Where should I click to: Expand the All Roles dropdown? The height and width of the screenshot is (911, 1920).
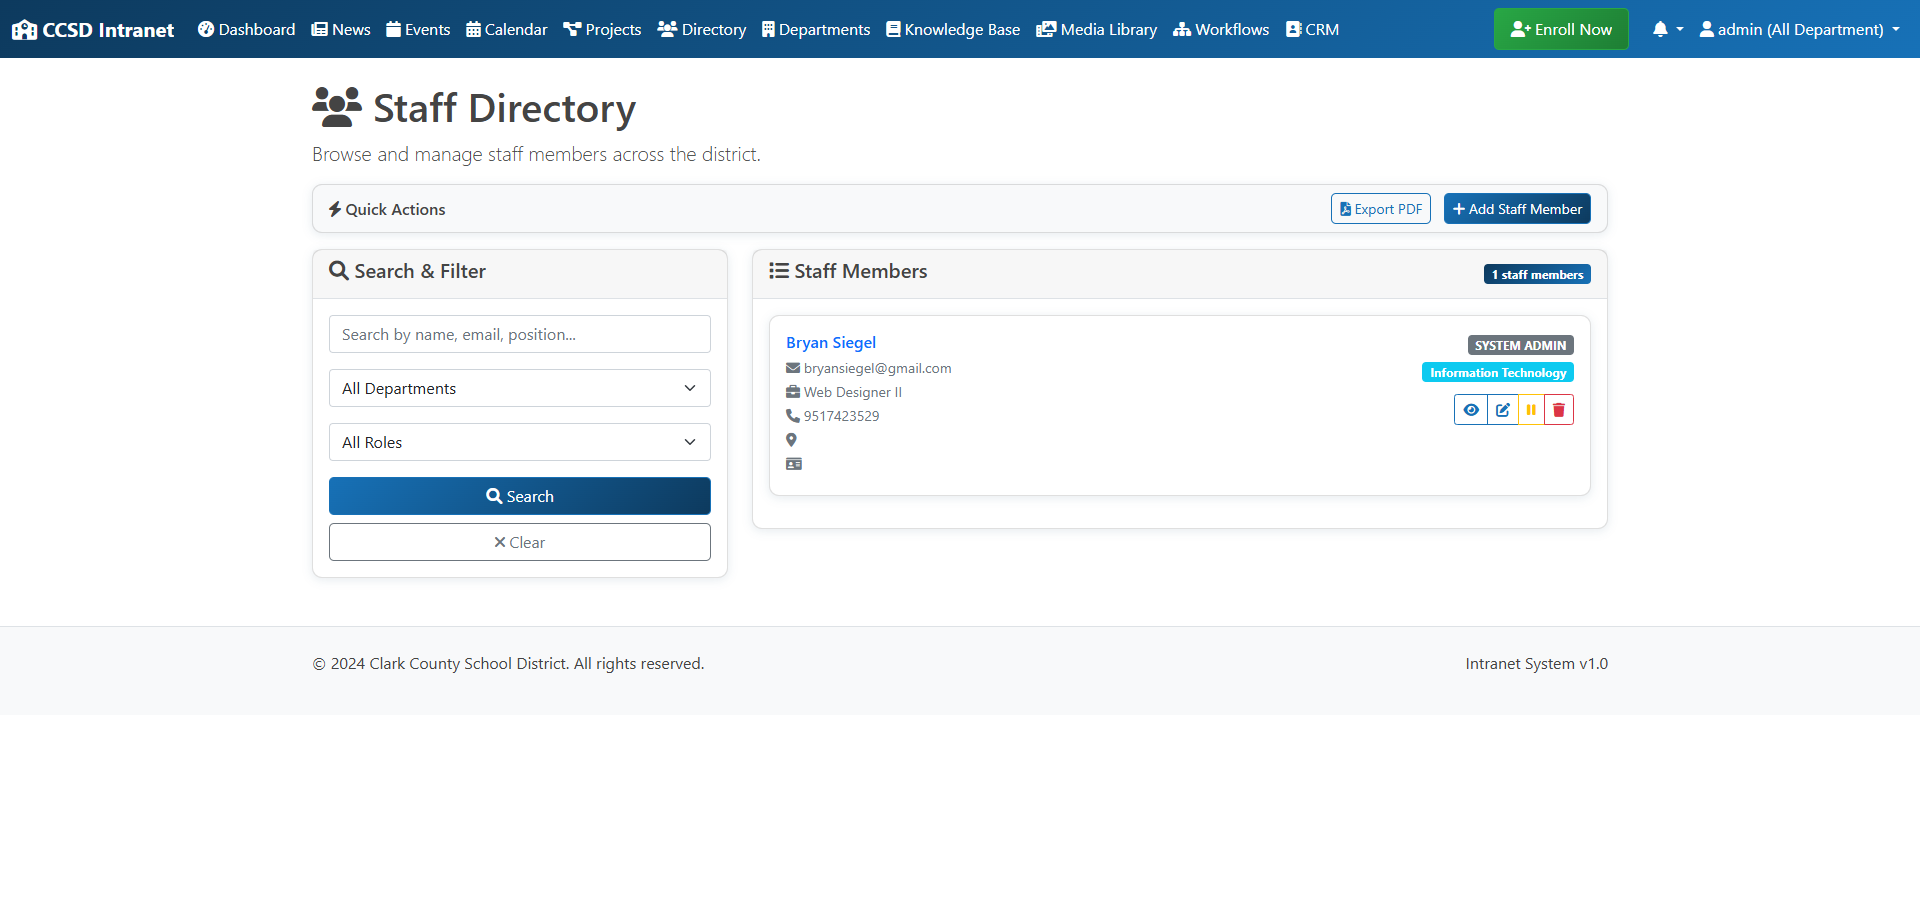tap(519, 442)
